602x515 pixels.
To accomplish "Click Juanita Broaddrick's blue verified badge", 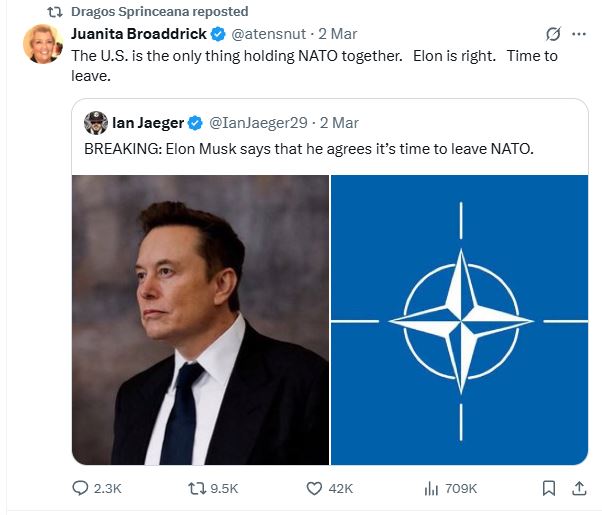I will 217,34.
